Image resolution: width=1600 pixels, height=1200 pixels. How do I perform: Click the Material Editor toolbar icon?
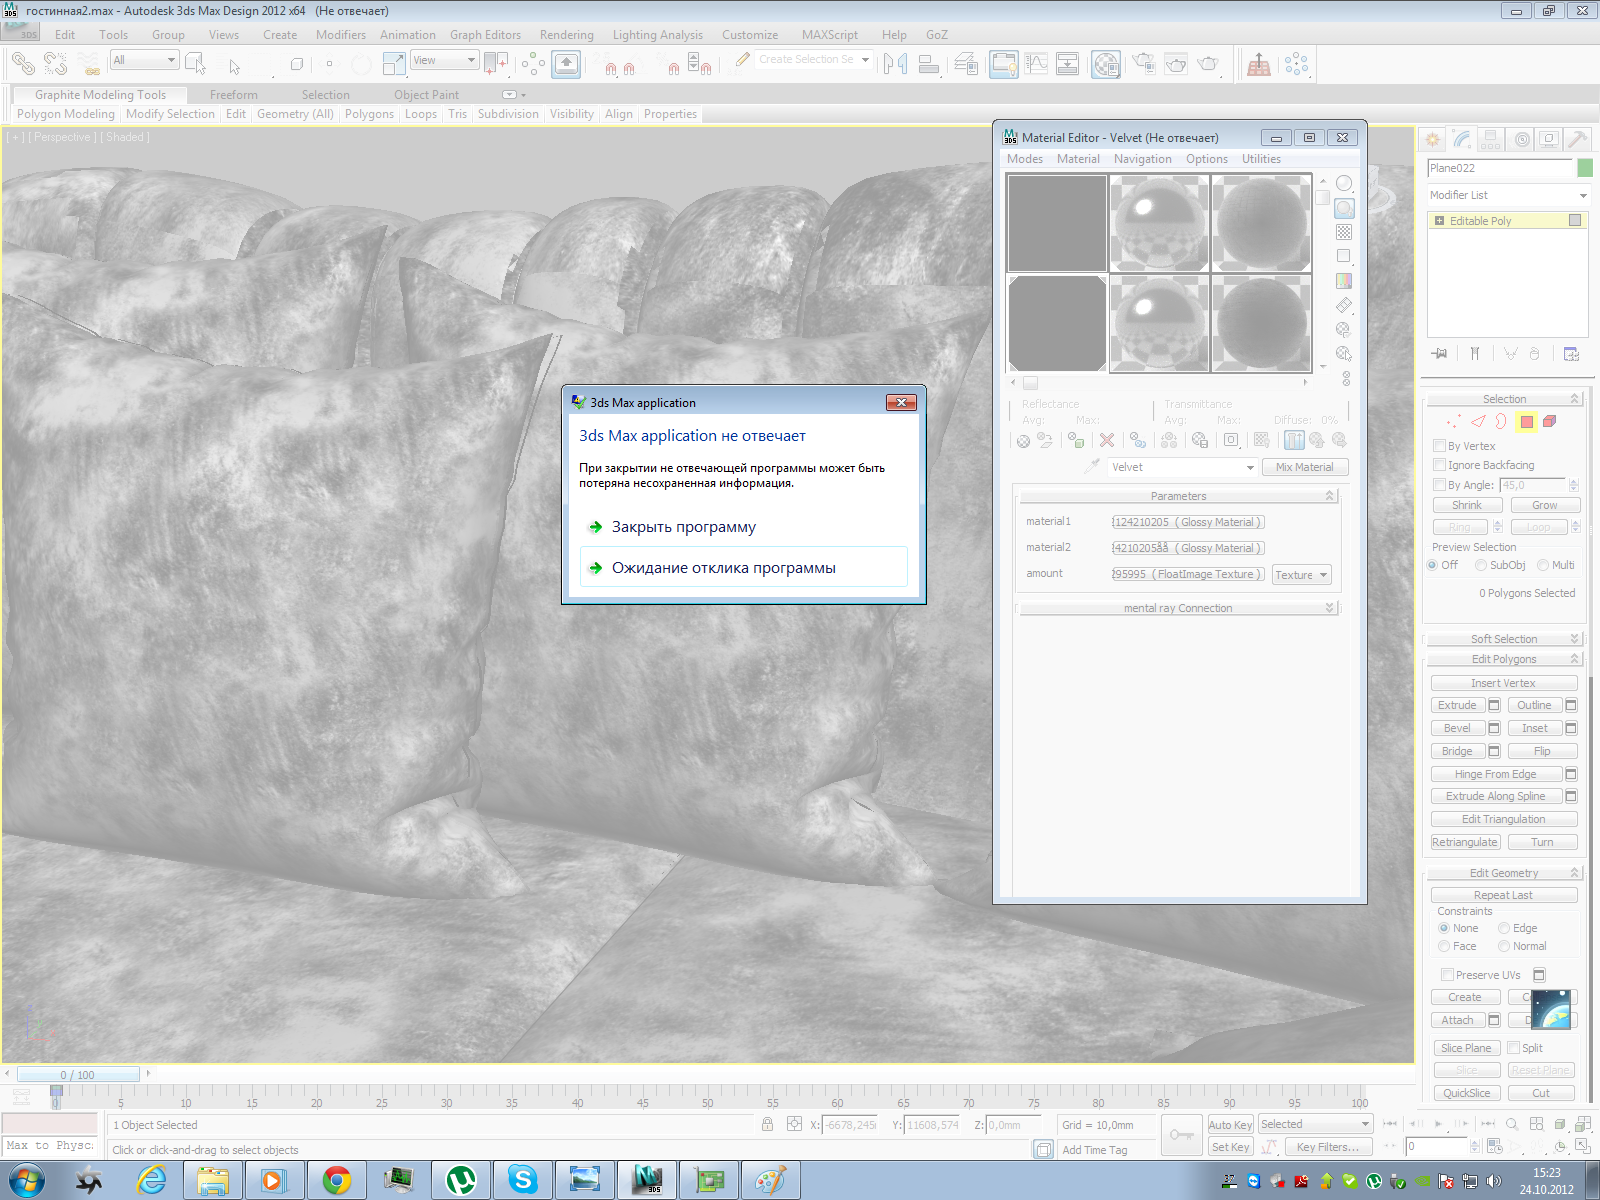pos(1105,65)
